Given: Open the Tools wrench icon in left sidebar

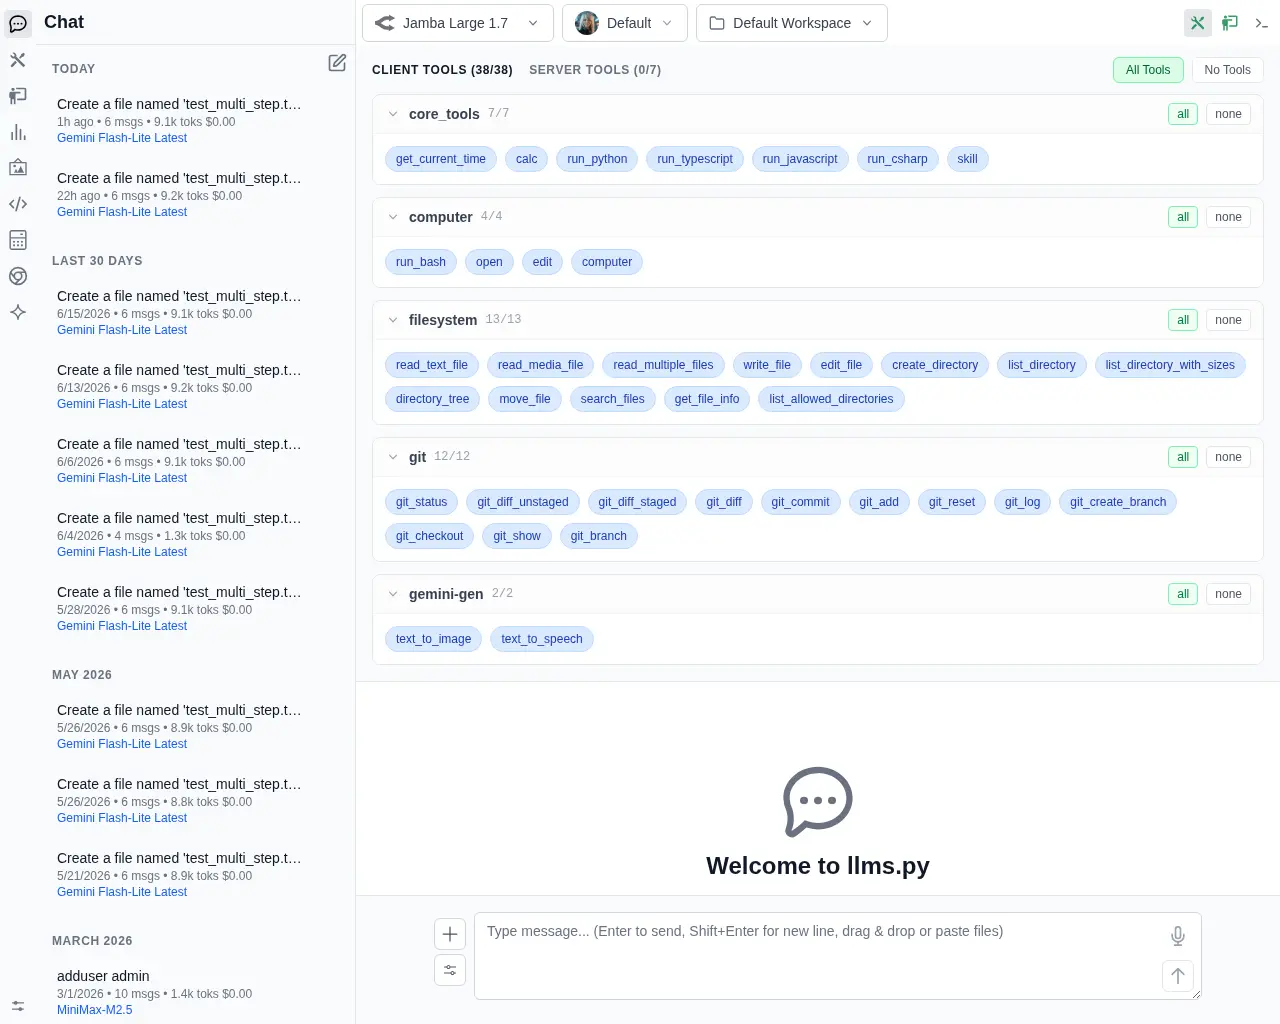Looking at the screenshot, I should tap(18, 60).
